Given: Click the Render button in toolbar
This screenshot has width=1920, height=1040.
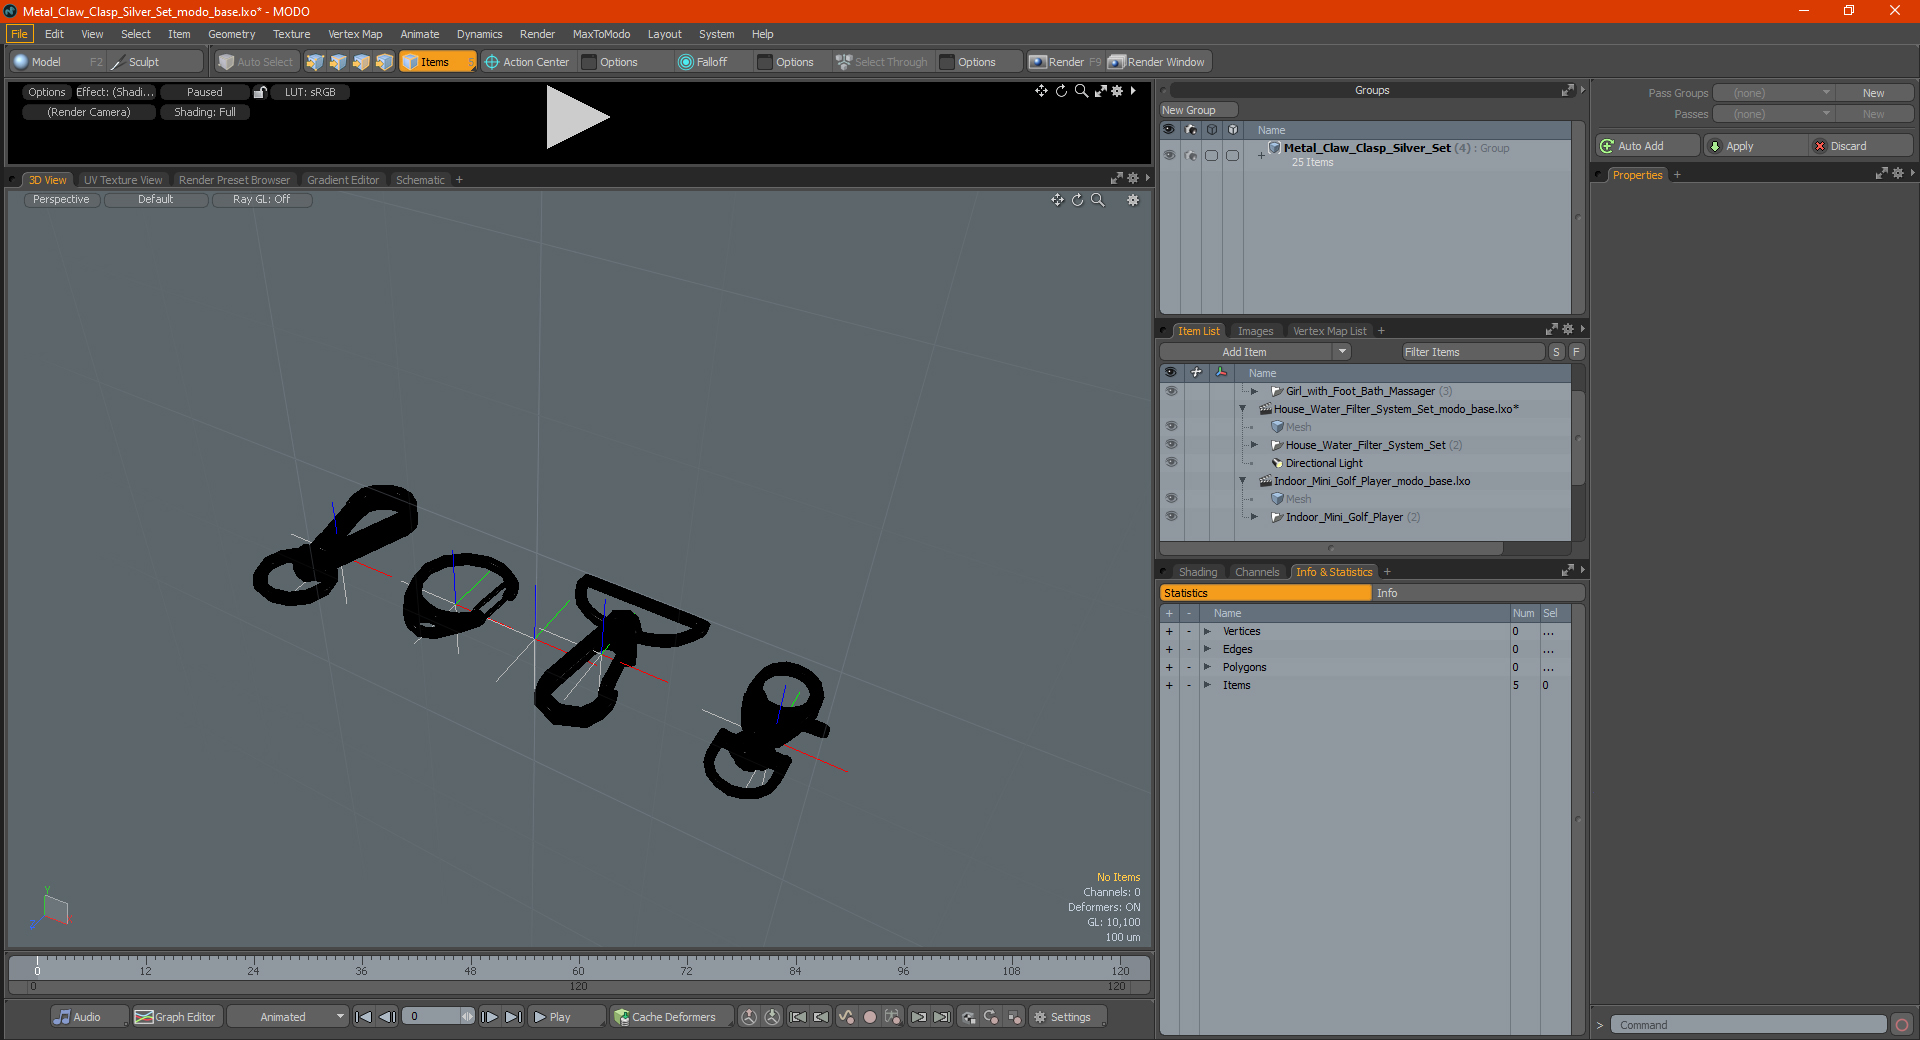Looking at the screenshot, I should coord(1065,62).
